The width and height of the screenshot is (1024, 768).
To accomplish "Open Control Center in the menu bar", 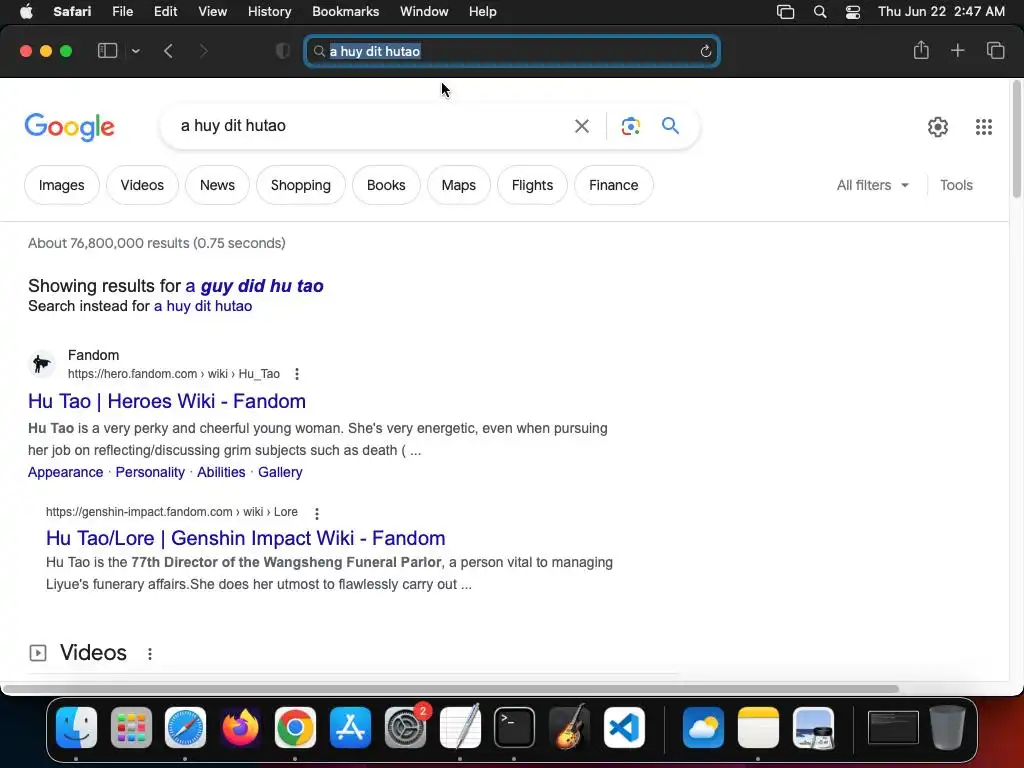I will click(852, 12).
